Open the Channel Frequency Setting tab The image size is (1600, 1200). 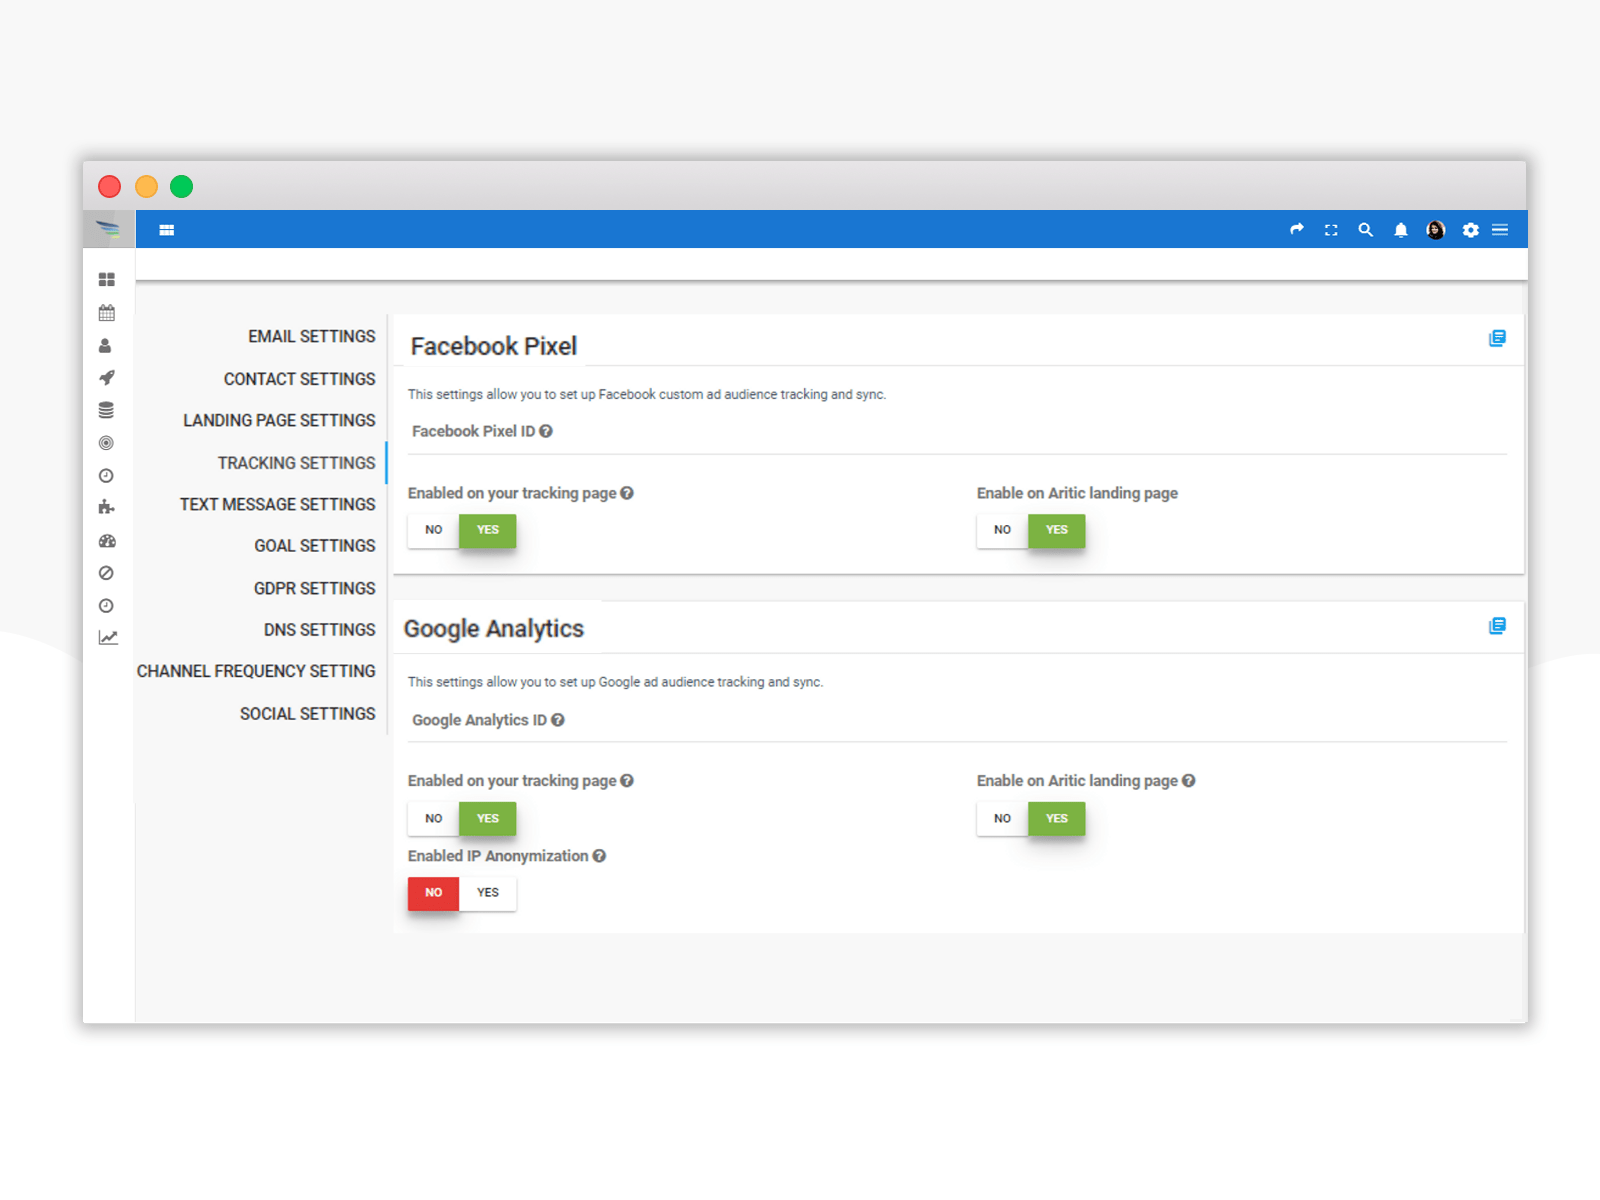[256, 672]
